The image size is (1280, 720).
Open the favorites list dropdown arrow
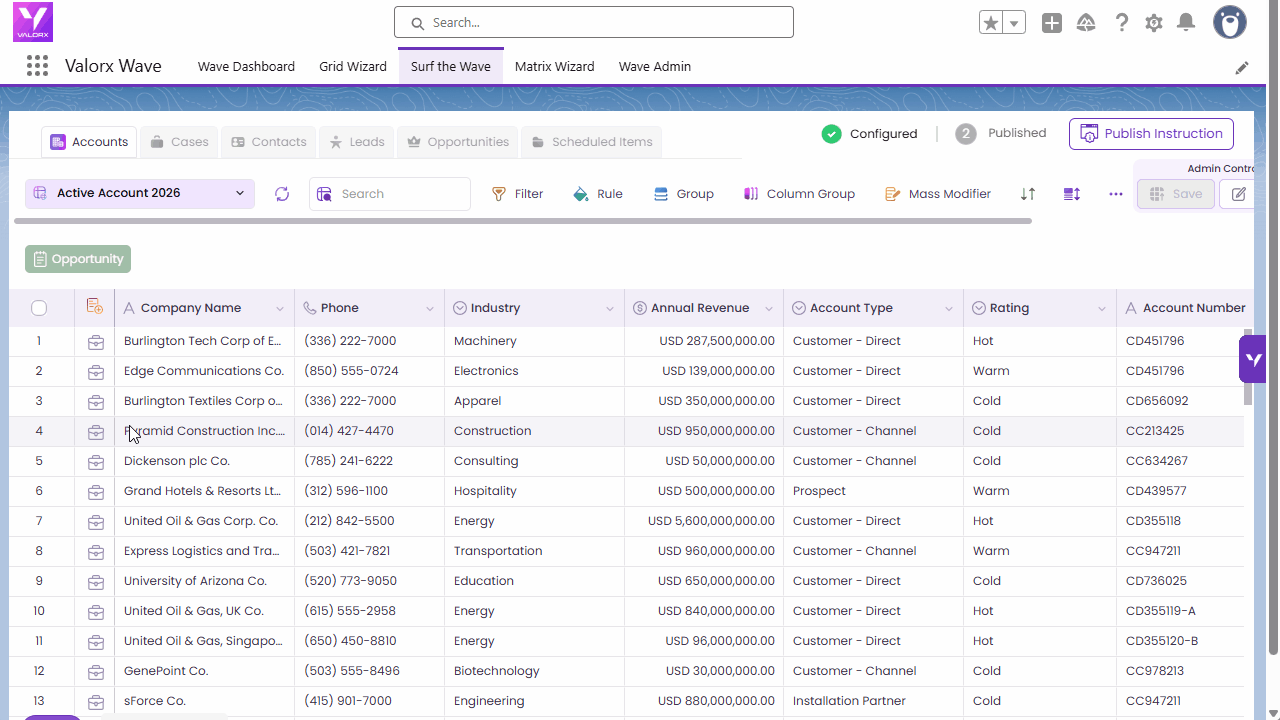(1015, 23)
